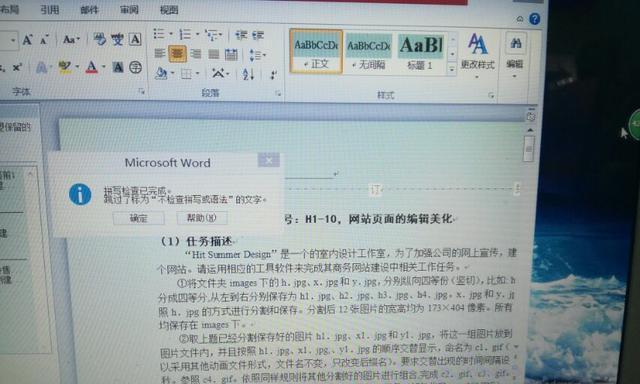Open the Font (字体) dialog launcher
Screen dimensions: 640x384
click(142, 91)
